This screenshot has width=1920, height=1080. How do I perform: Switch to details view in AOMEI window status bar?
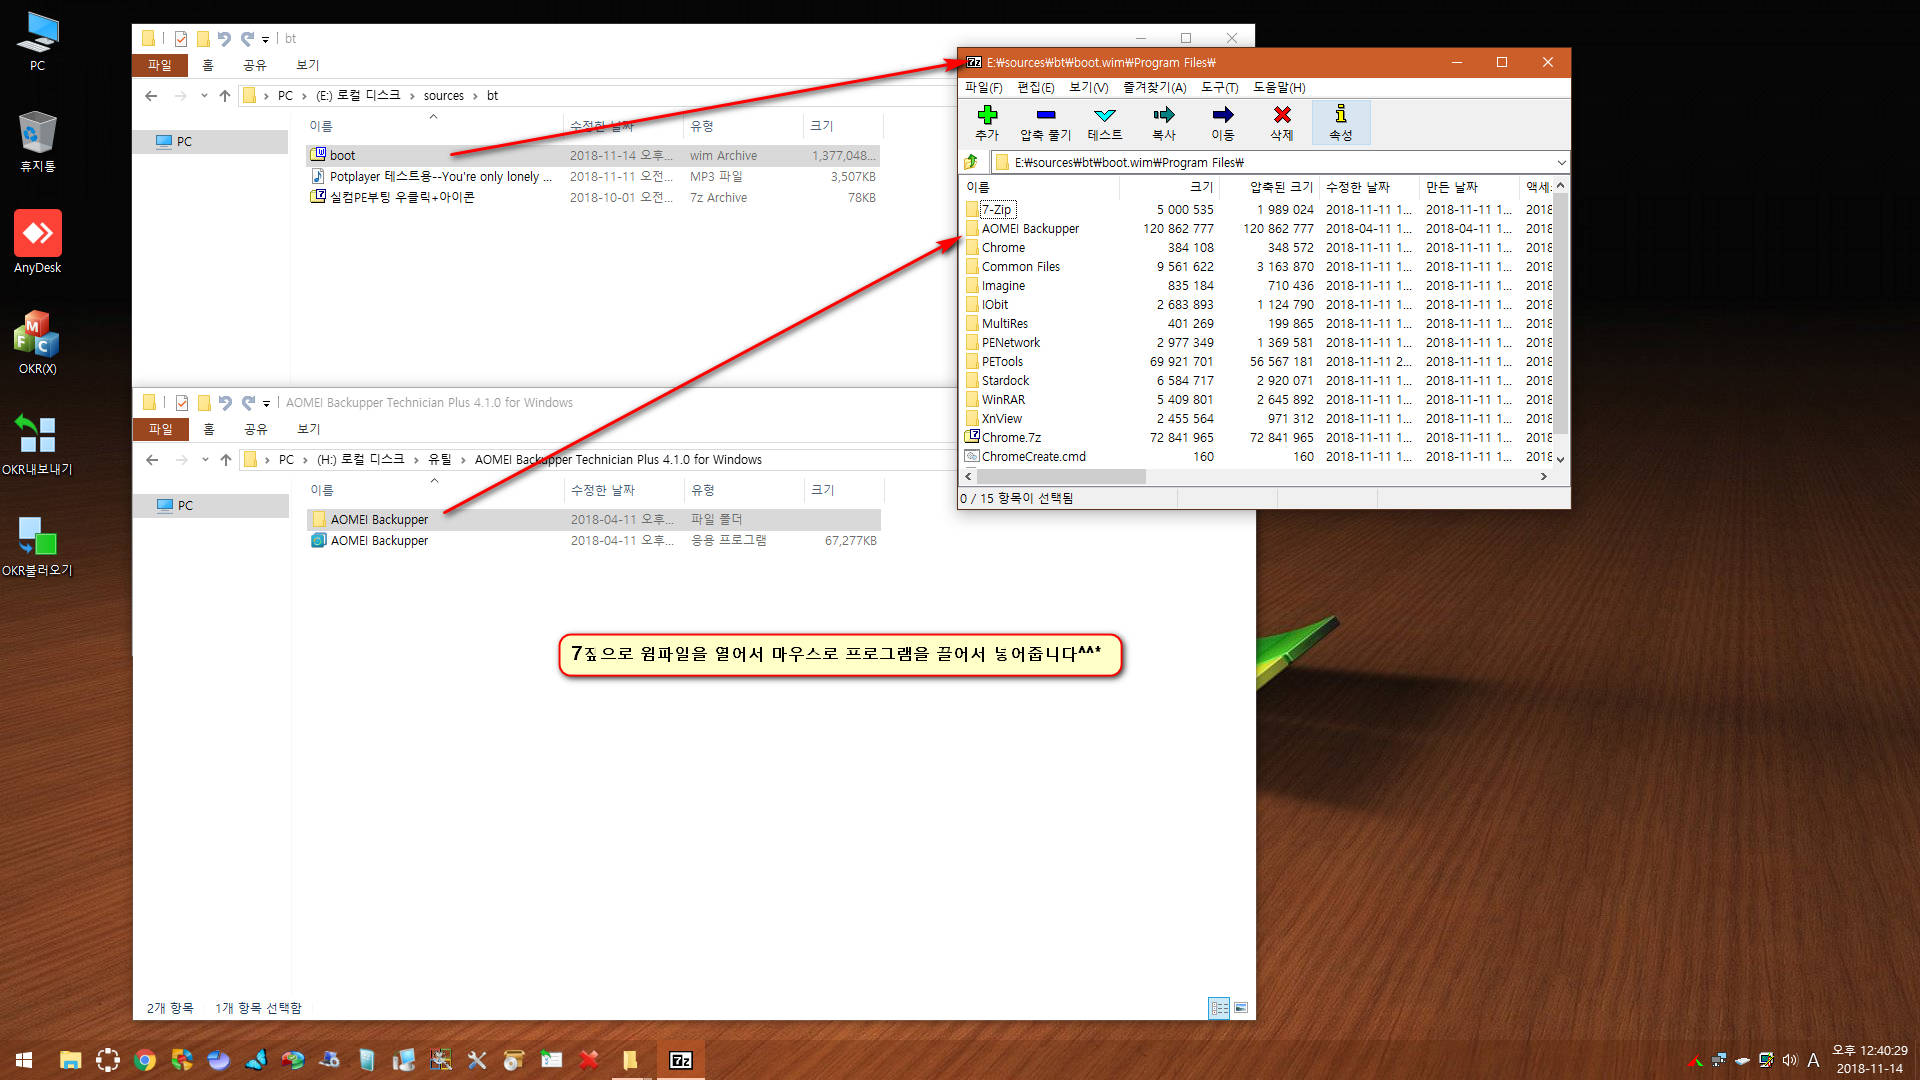(1219, 1008)
